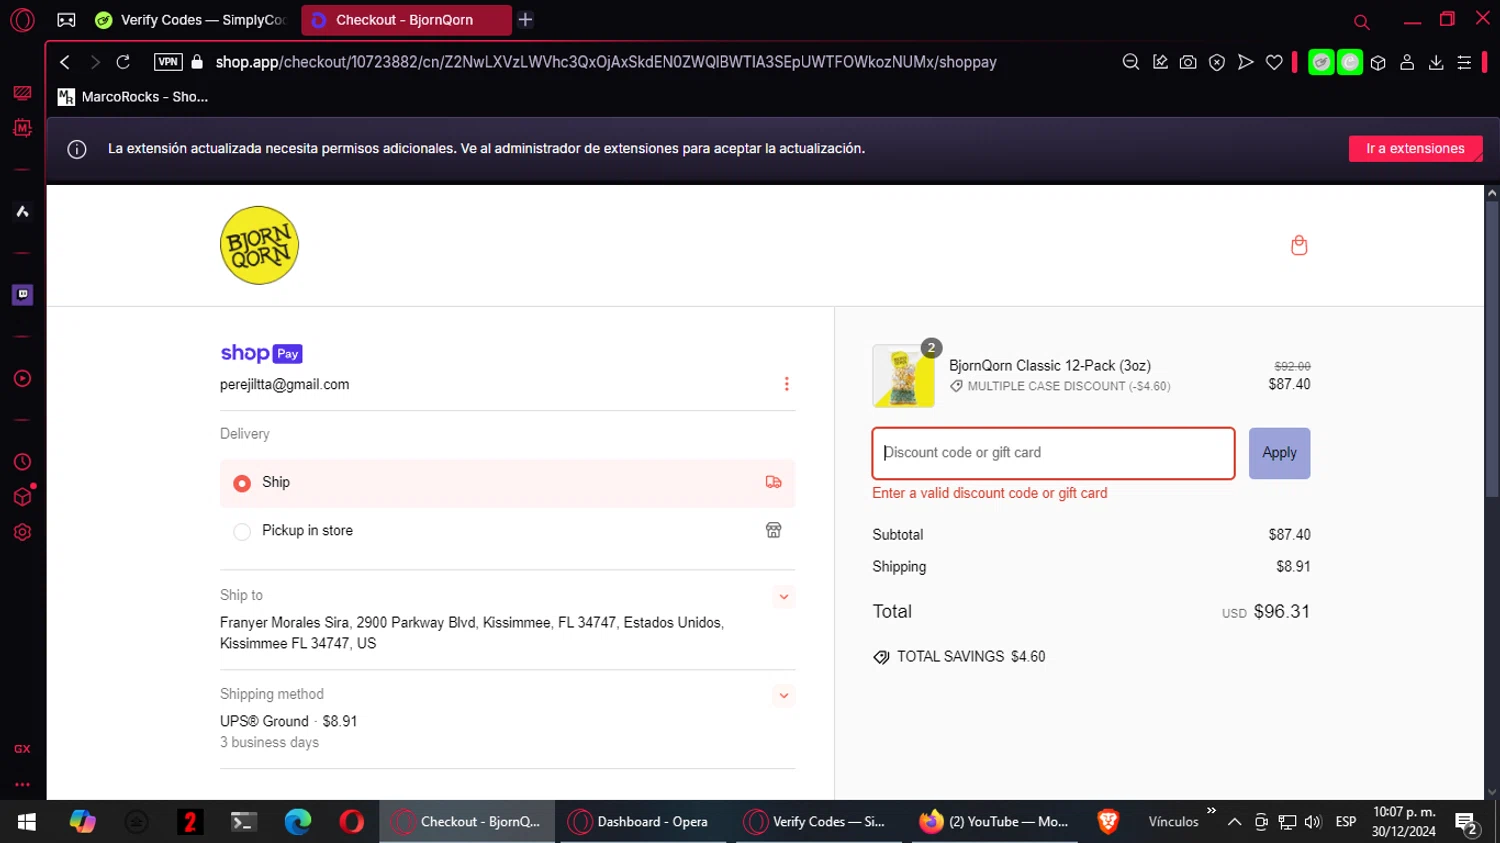The image size is (1500, 843).
Task: Open sidebar GX corner icon
Action: click(22, 749)
